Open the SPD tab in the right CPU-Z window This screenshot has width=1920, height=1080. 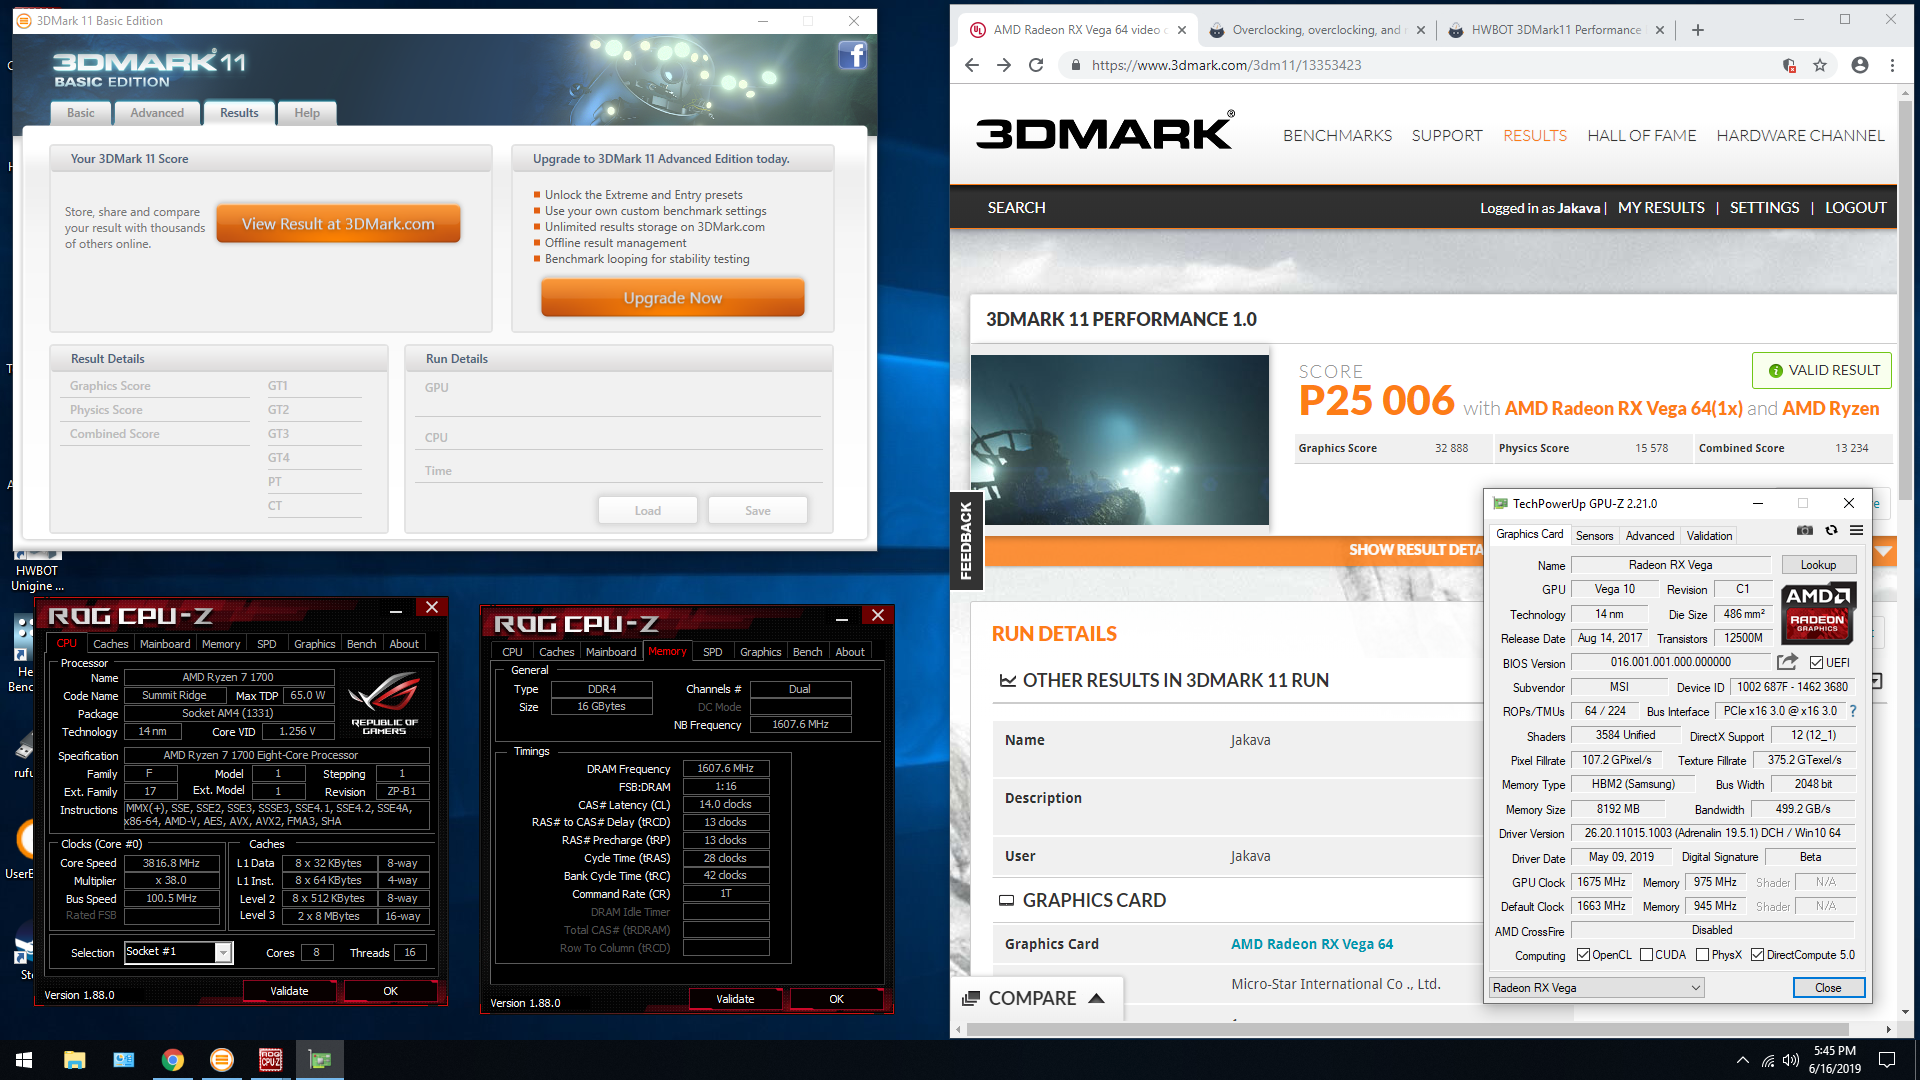coord(712,652)
